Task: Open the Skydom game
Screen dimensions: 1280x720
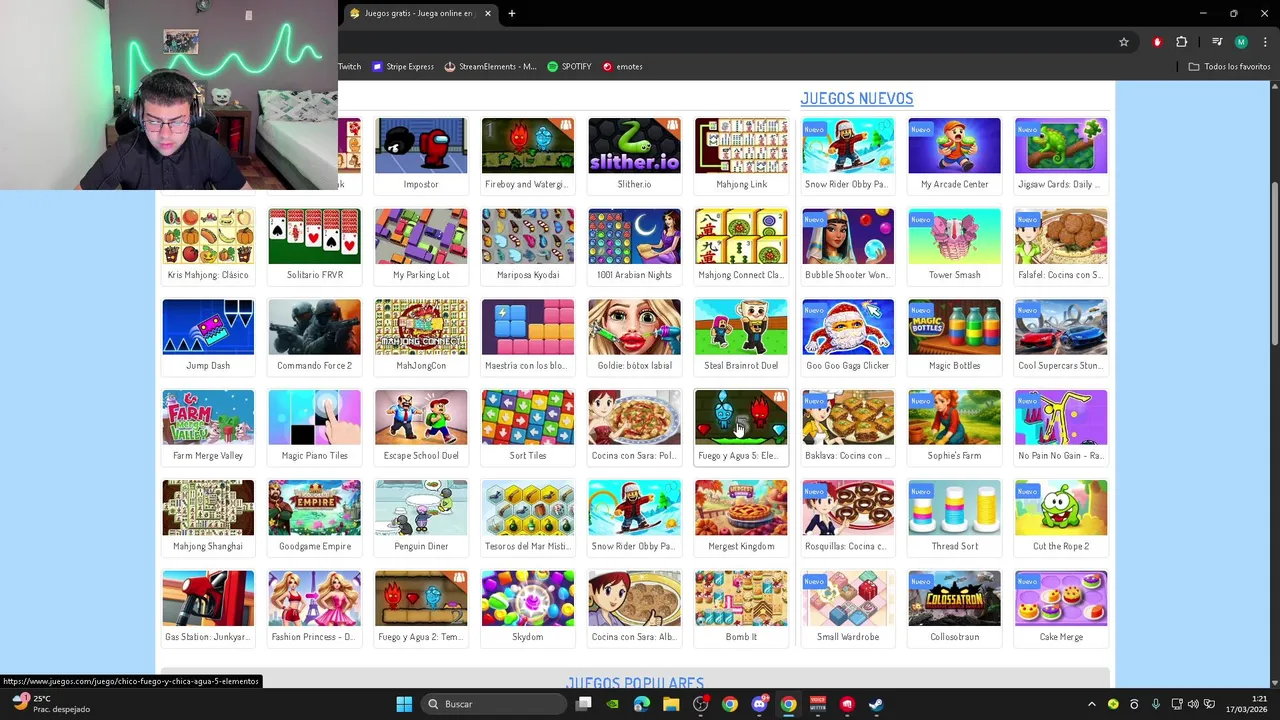Action: (528, 608)
